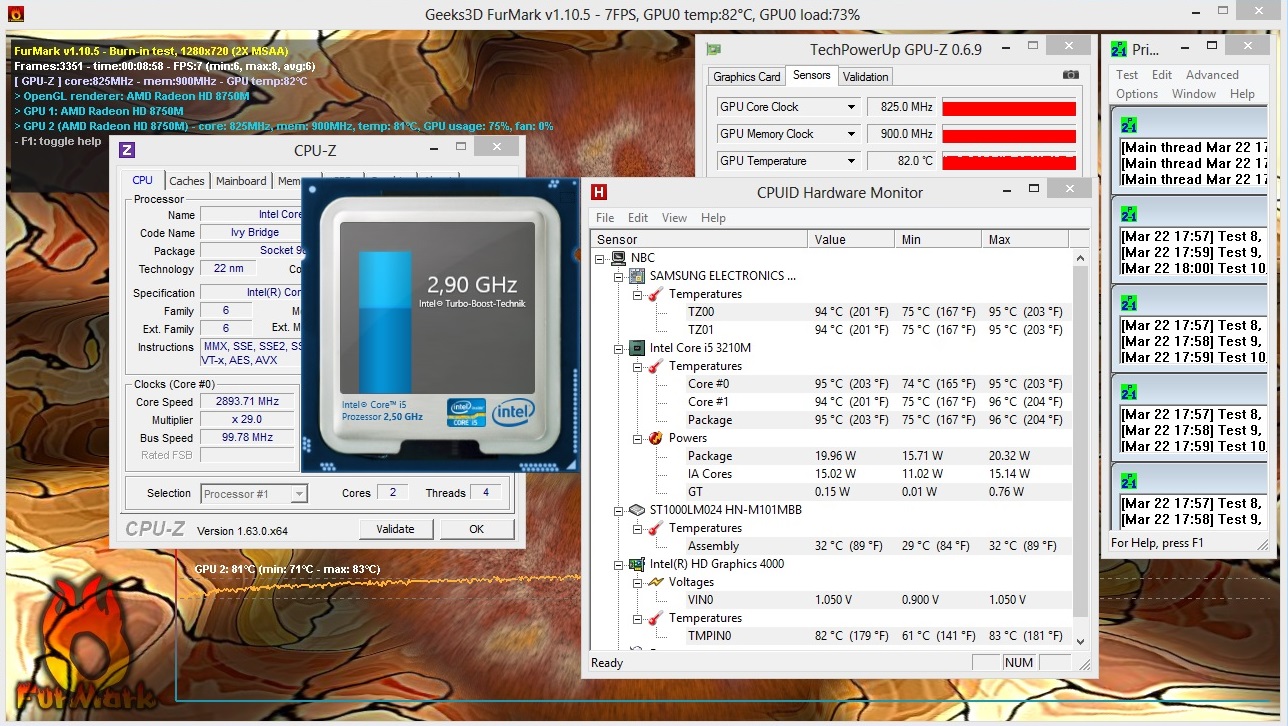
Task: Collapse the SAMSUNG ELECTRONICS node
Action: tap(618, 276)
